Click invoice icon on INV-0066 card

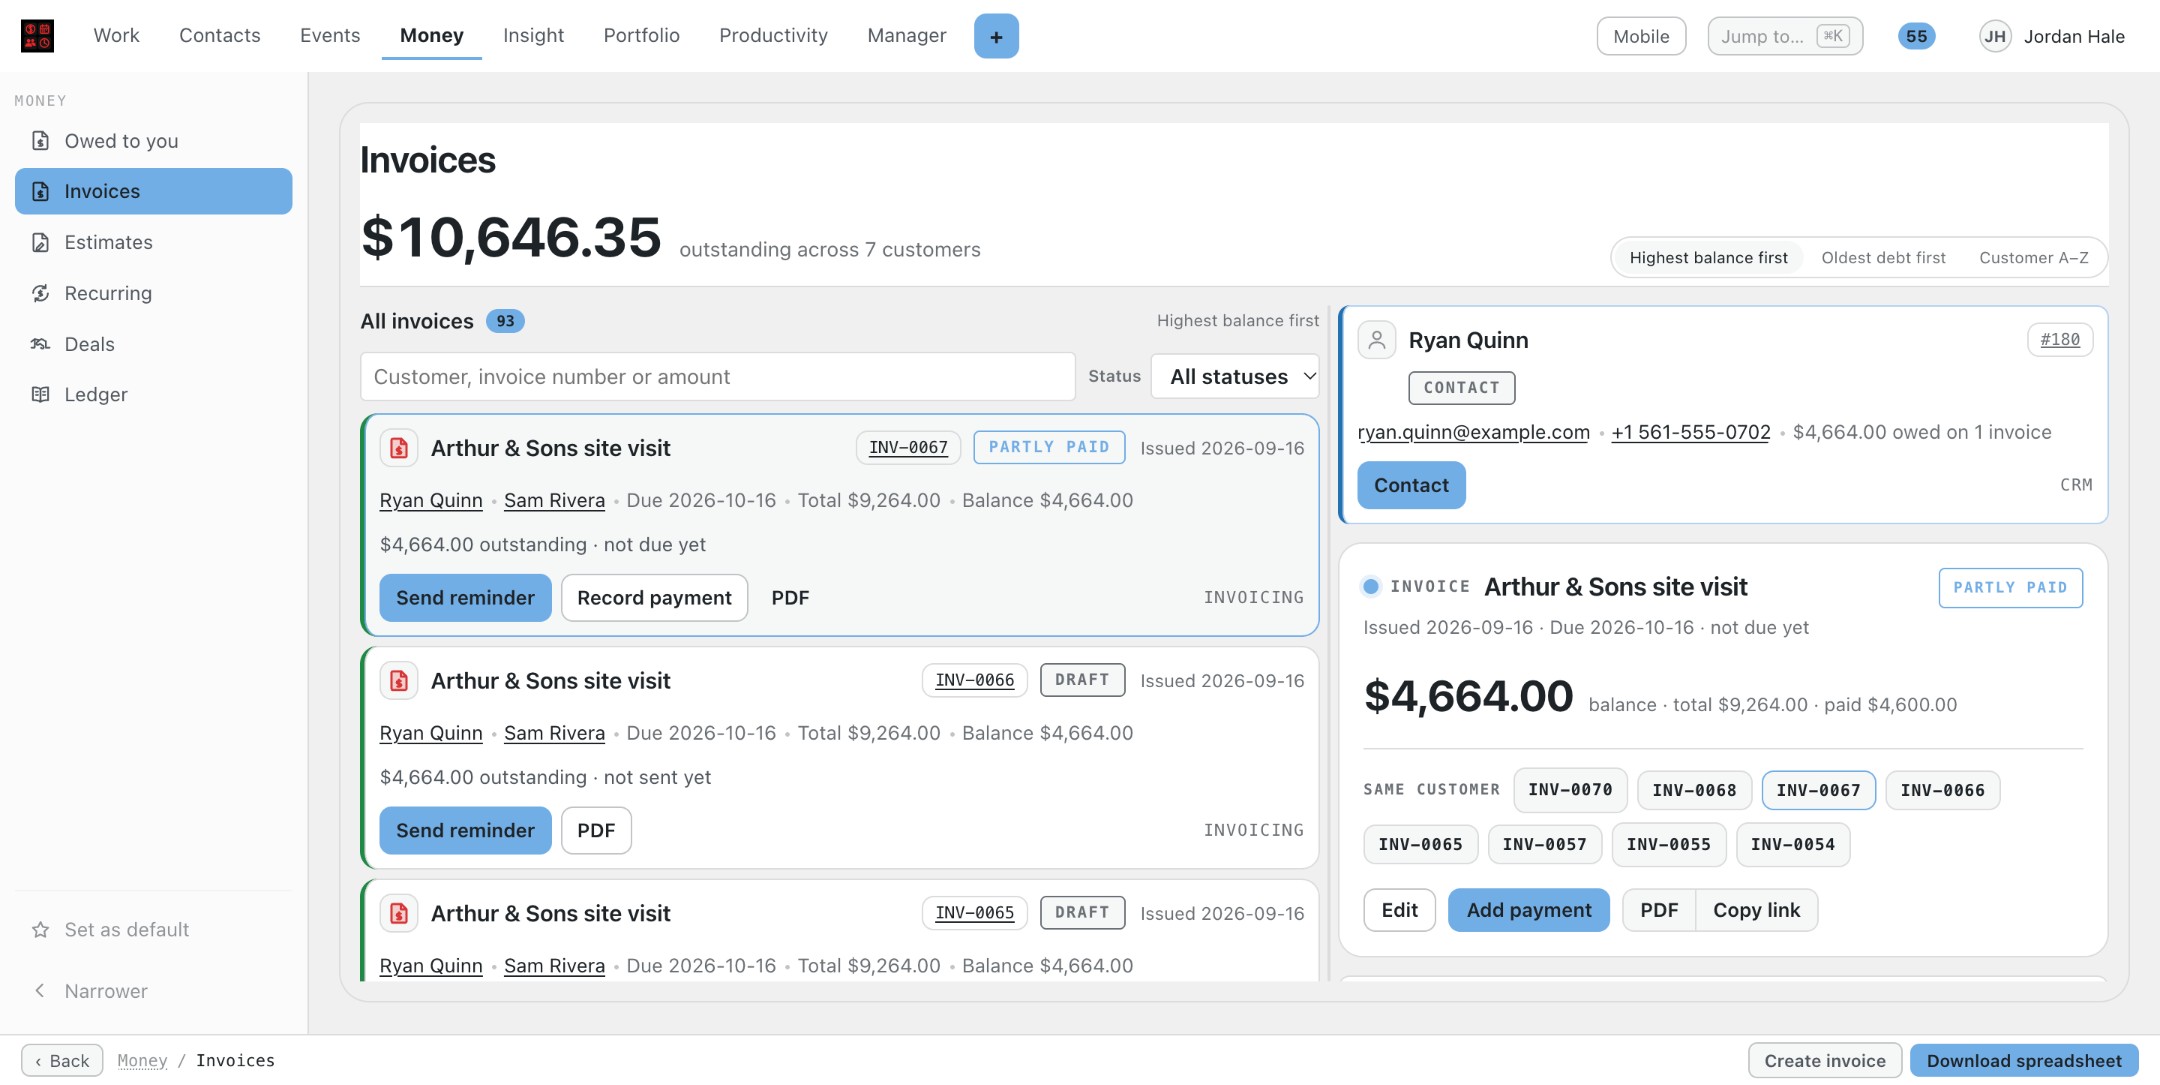click(x=399, y=681)
